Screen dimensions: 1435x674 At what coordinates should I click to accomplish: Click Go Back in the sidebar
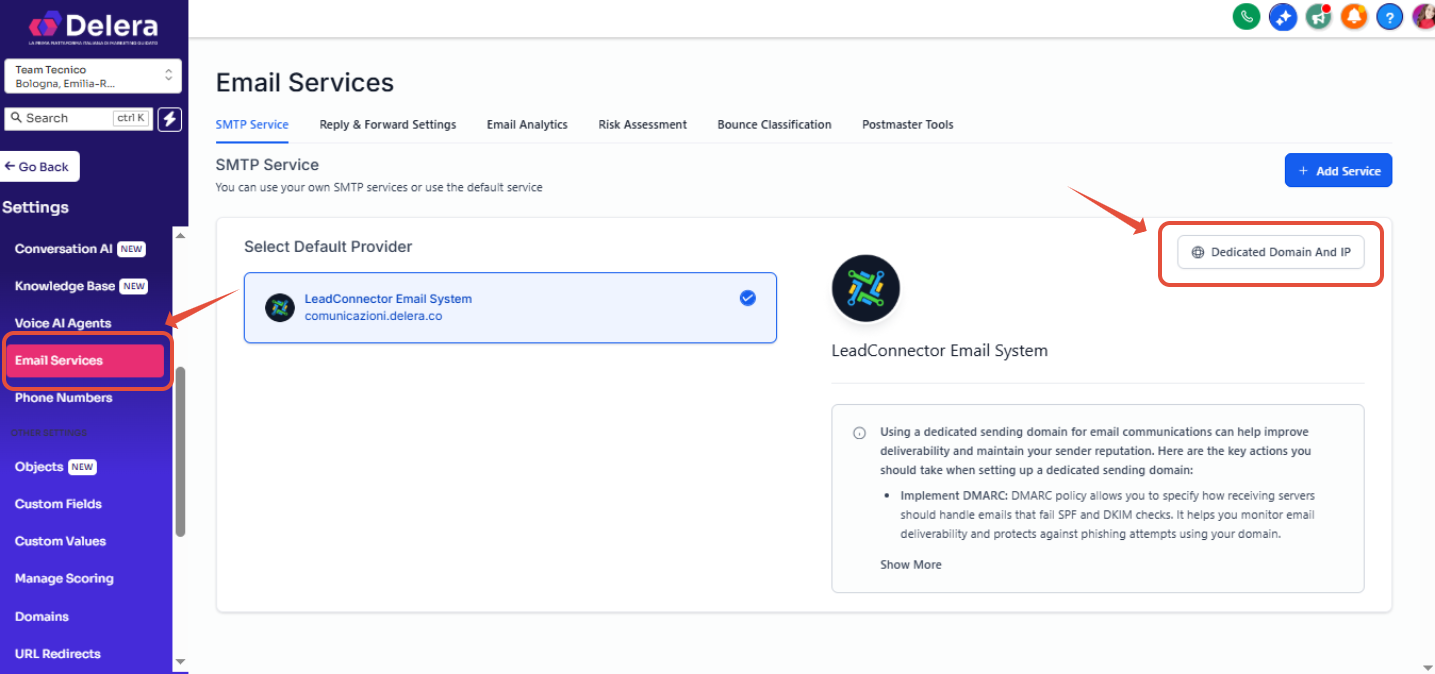pos(40,167)
